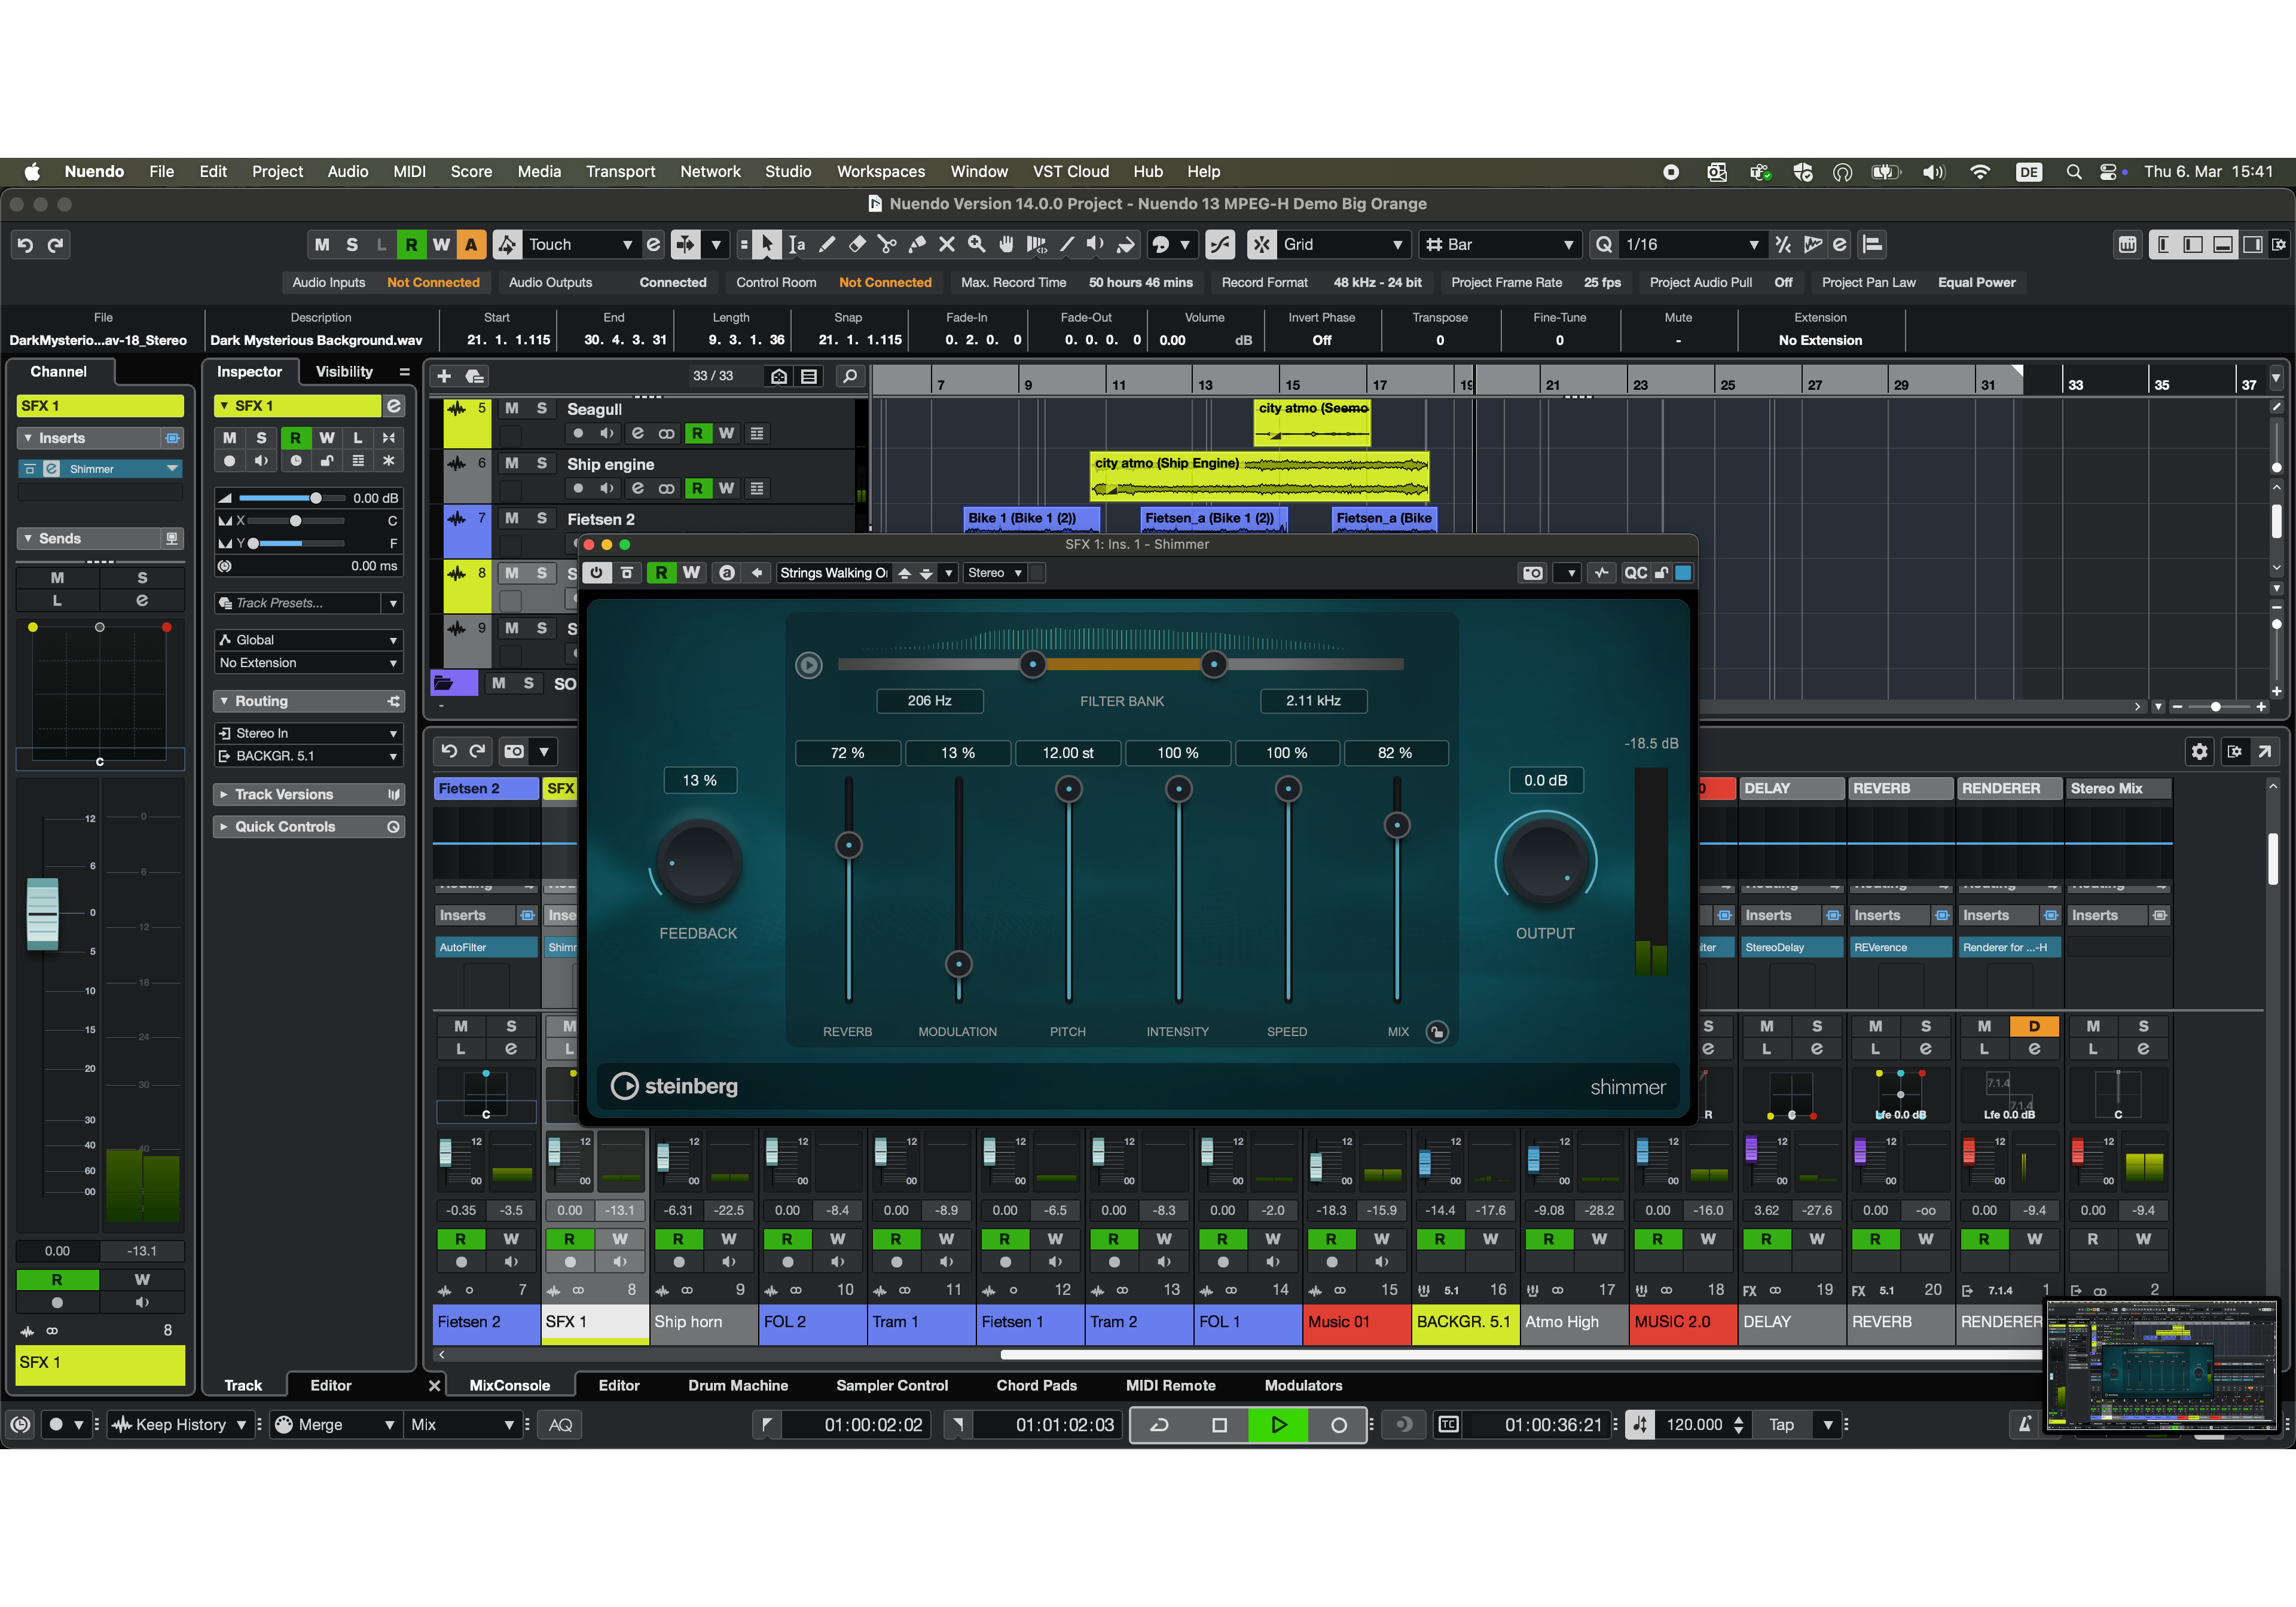Click the AQ button in transport
Viewport: 2296px width, 1607px height.
560,1425
